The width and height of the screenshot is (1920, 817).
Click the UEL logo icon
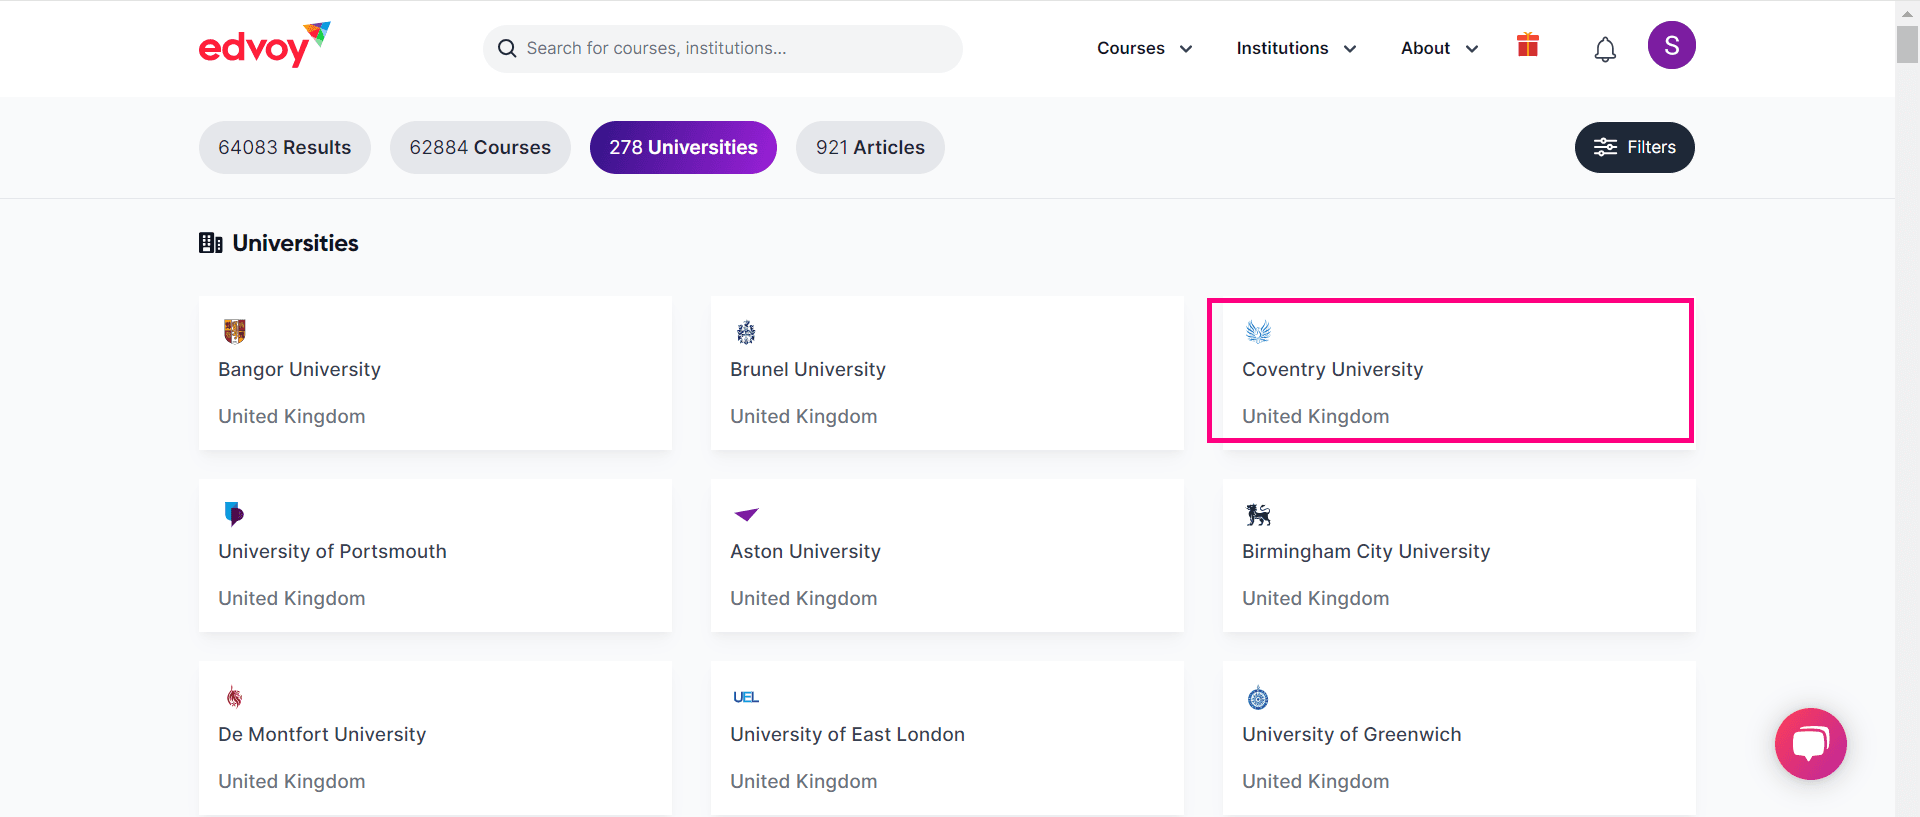coord(746,697)
